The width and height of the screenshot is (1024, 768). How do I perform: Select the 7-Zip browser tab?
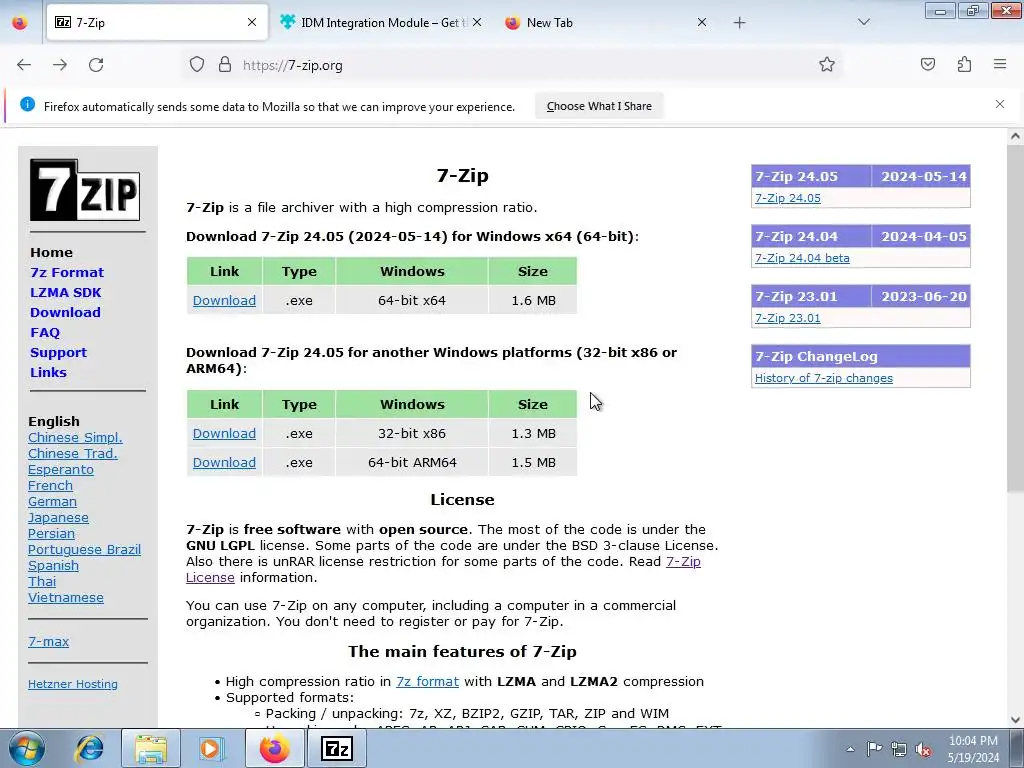(157, 23)
